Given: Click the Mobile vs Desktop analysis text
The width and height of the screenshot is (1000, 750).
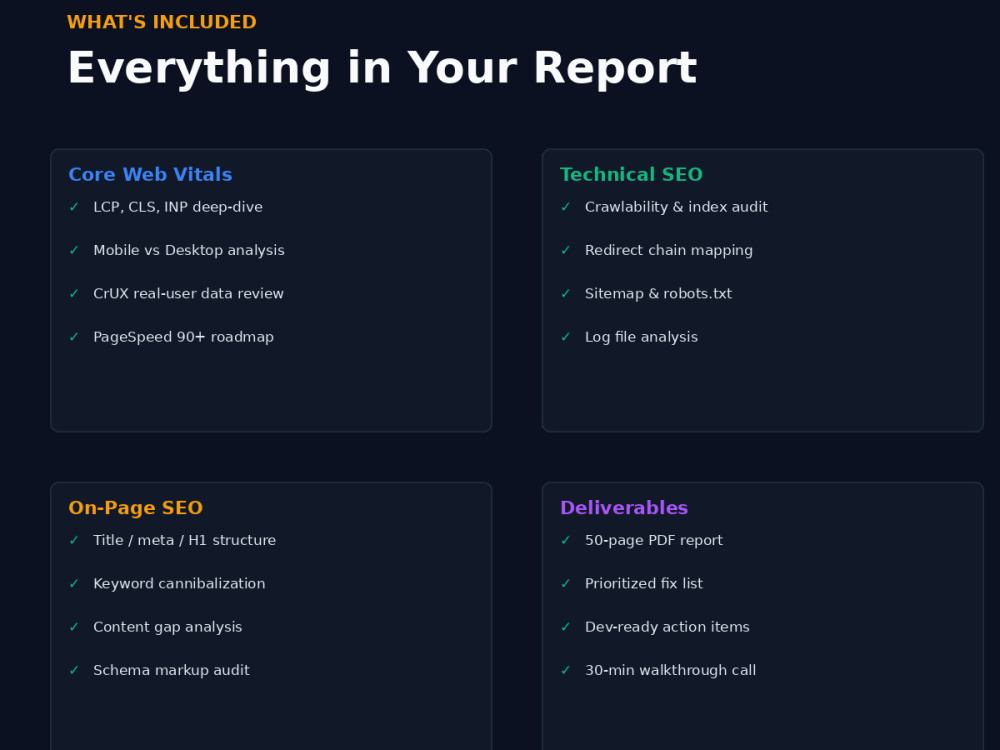Looking at the screenshot, I should [x=189, y=251].
